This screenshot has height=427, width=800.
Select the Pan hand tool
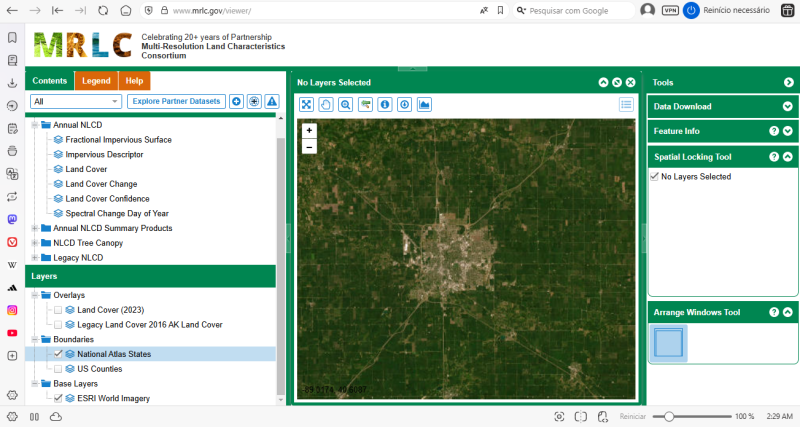pyautogui.click(x=326, y=105)
